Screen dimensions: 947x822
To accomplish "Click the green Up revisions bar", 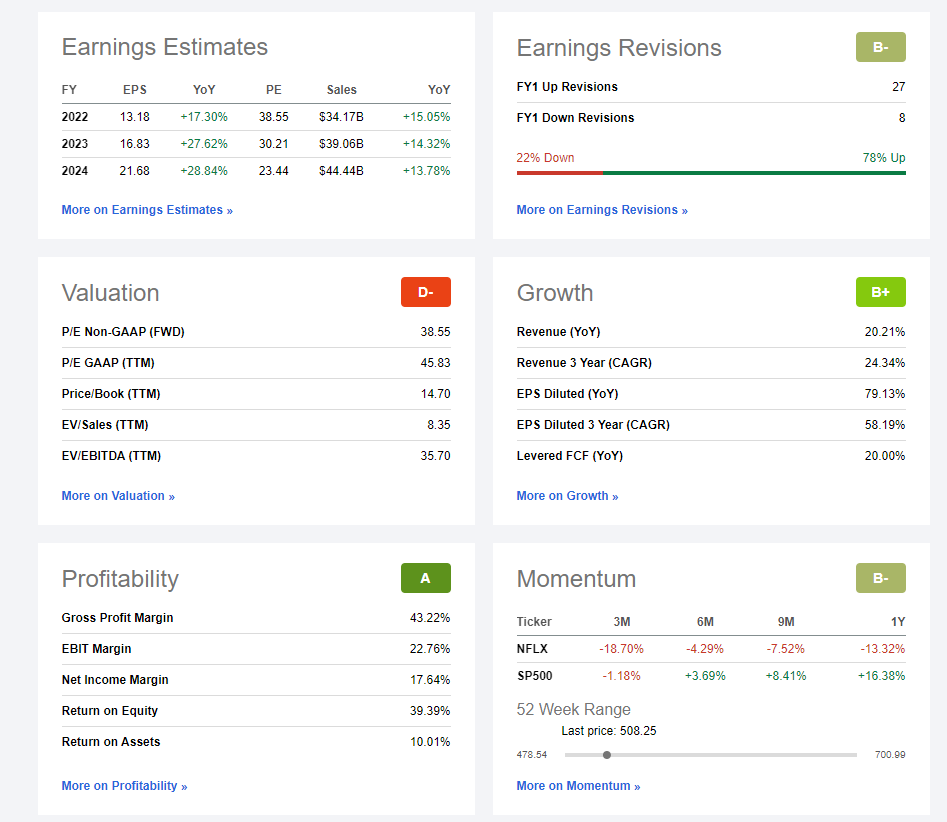I will pyautogui.click(x=754, y=173).
